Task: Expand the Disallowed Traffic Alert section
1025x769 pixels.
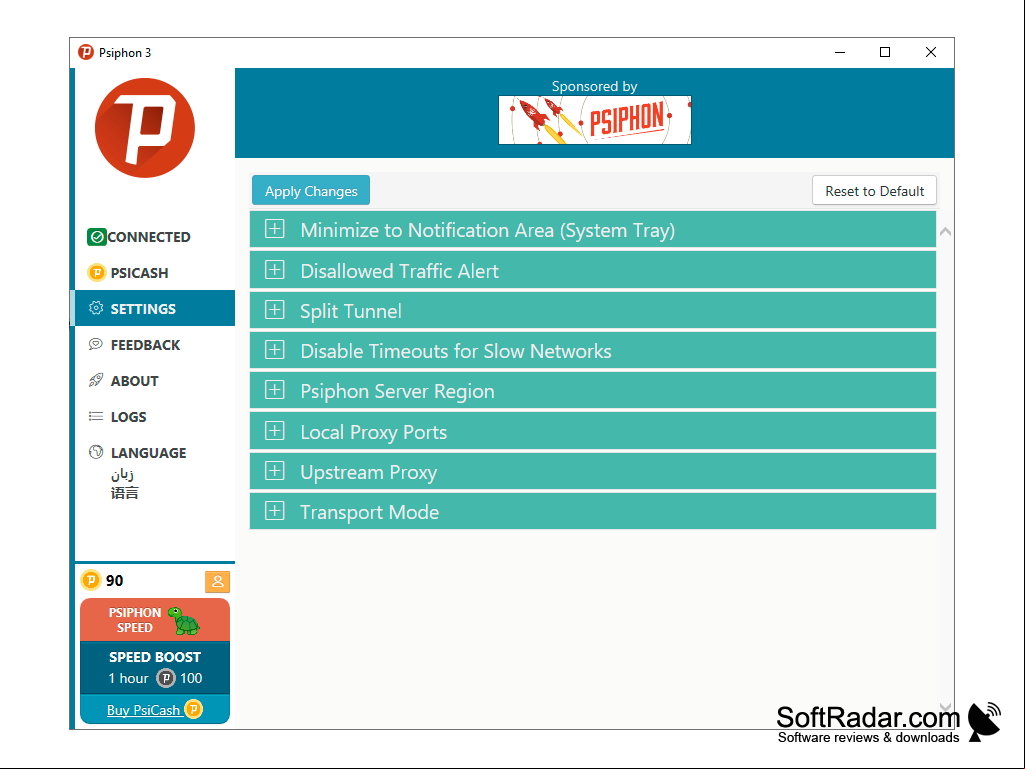Action: (593, 270)
